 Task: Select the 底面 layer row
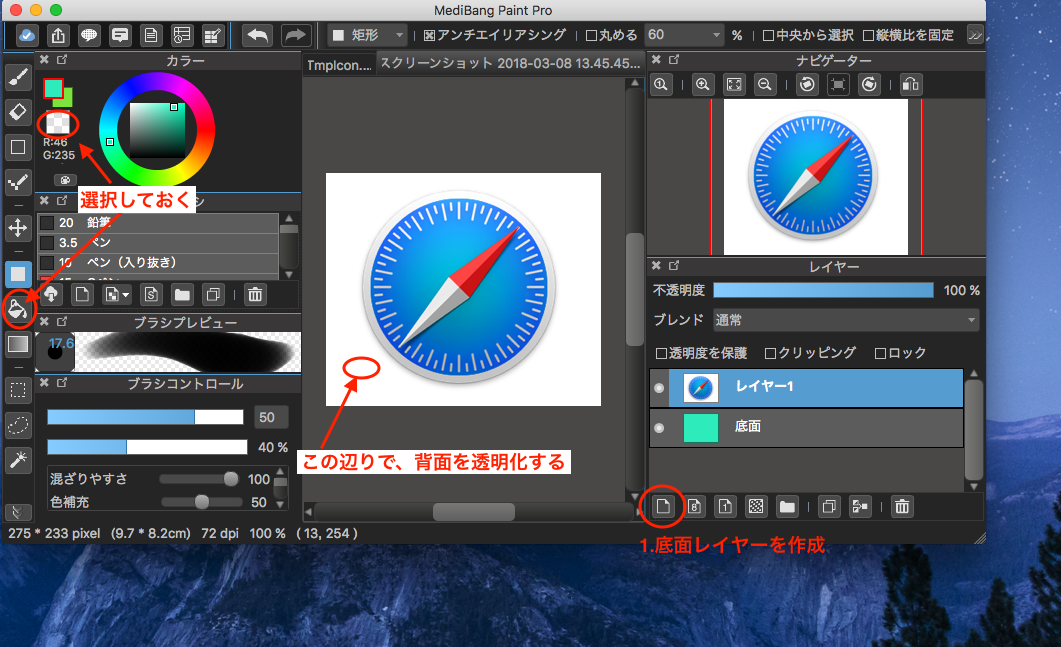(807, 427)
